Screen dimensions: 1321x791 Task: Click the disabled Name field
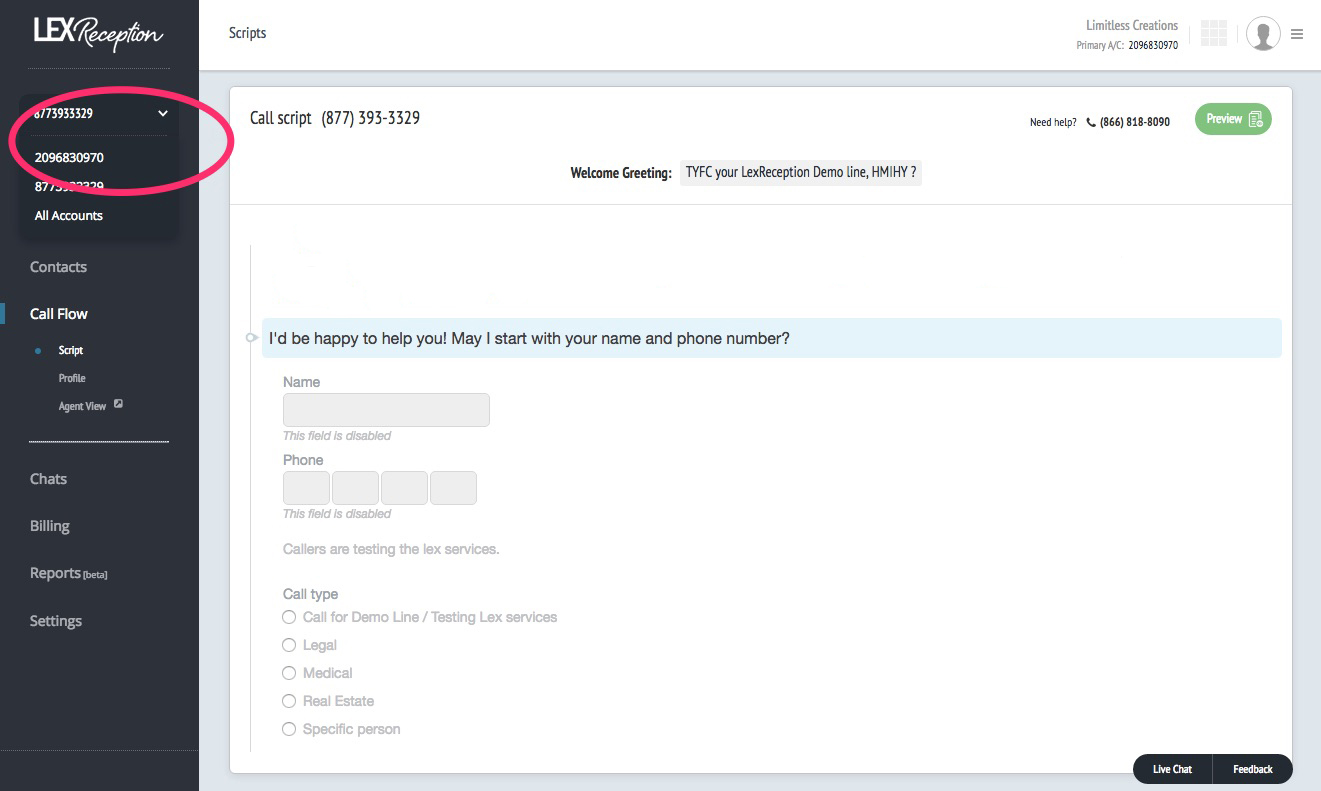tap(386, 410)
